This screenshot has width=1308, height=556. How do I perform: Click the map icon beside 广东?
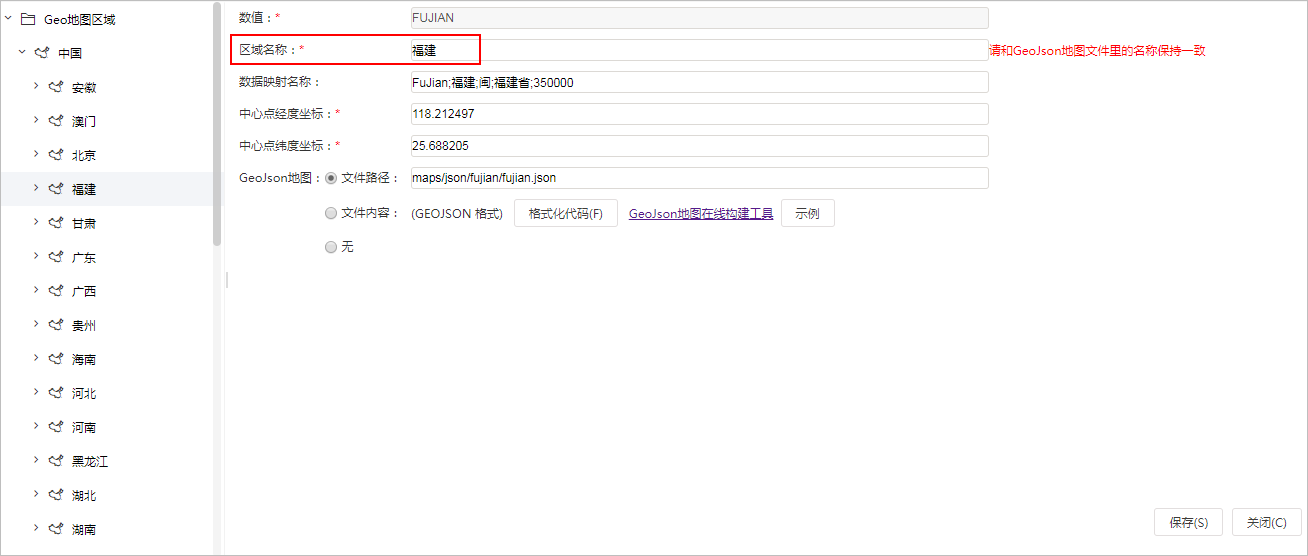56,257
